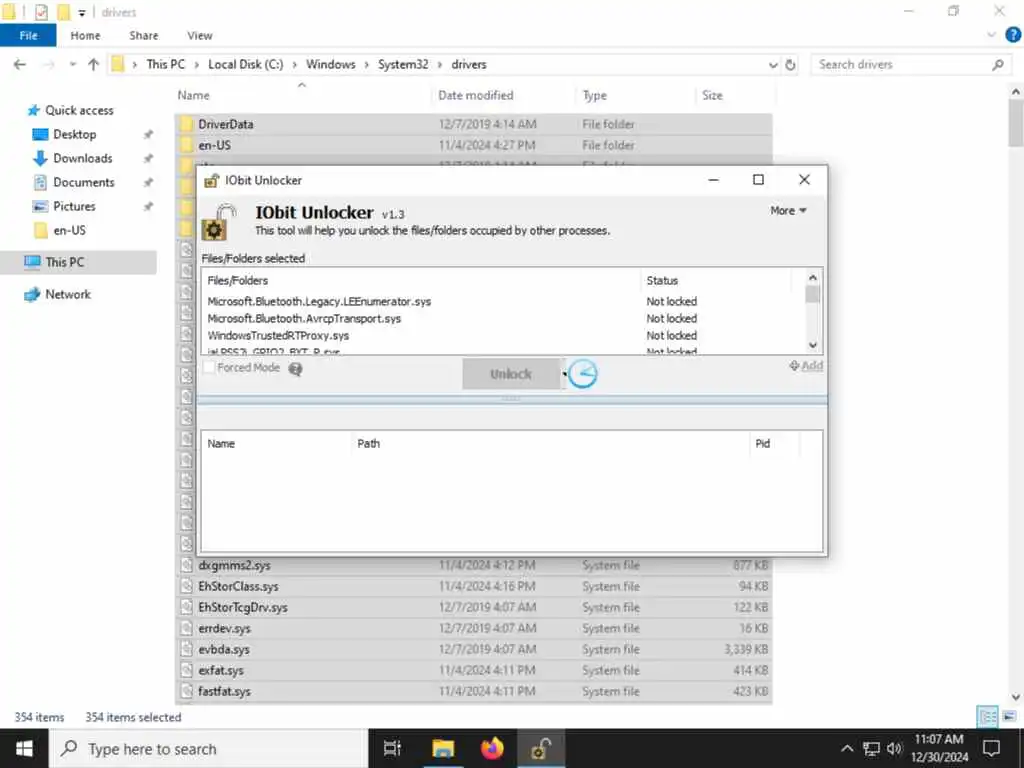Open the More dropdown in IObit Unlocker

click(x=788, y=210)
